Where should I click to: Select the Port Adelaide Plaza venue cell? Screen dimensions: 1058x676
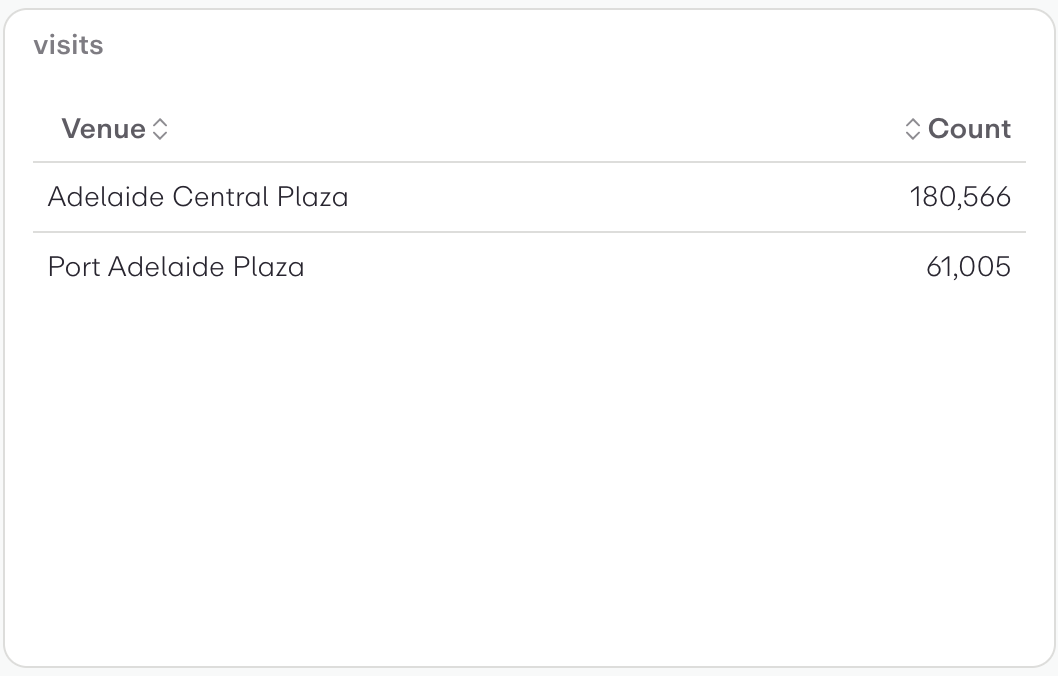[176, 267]
